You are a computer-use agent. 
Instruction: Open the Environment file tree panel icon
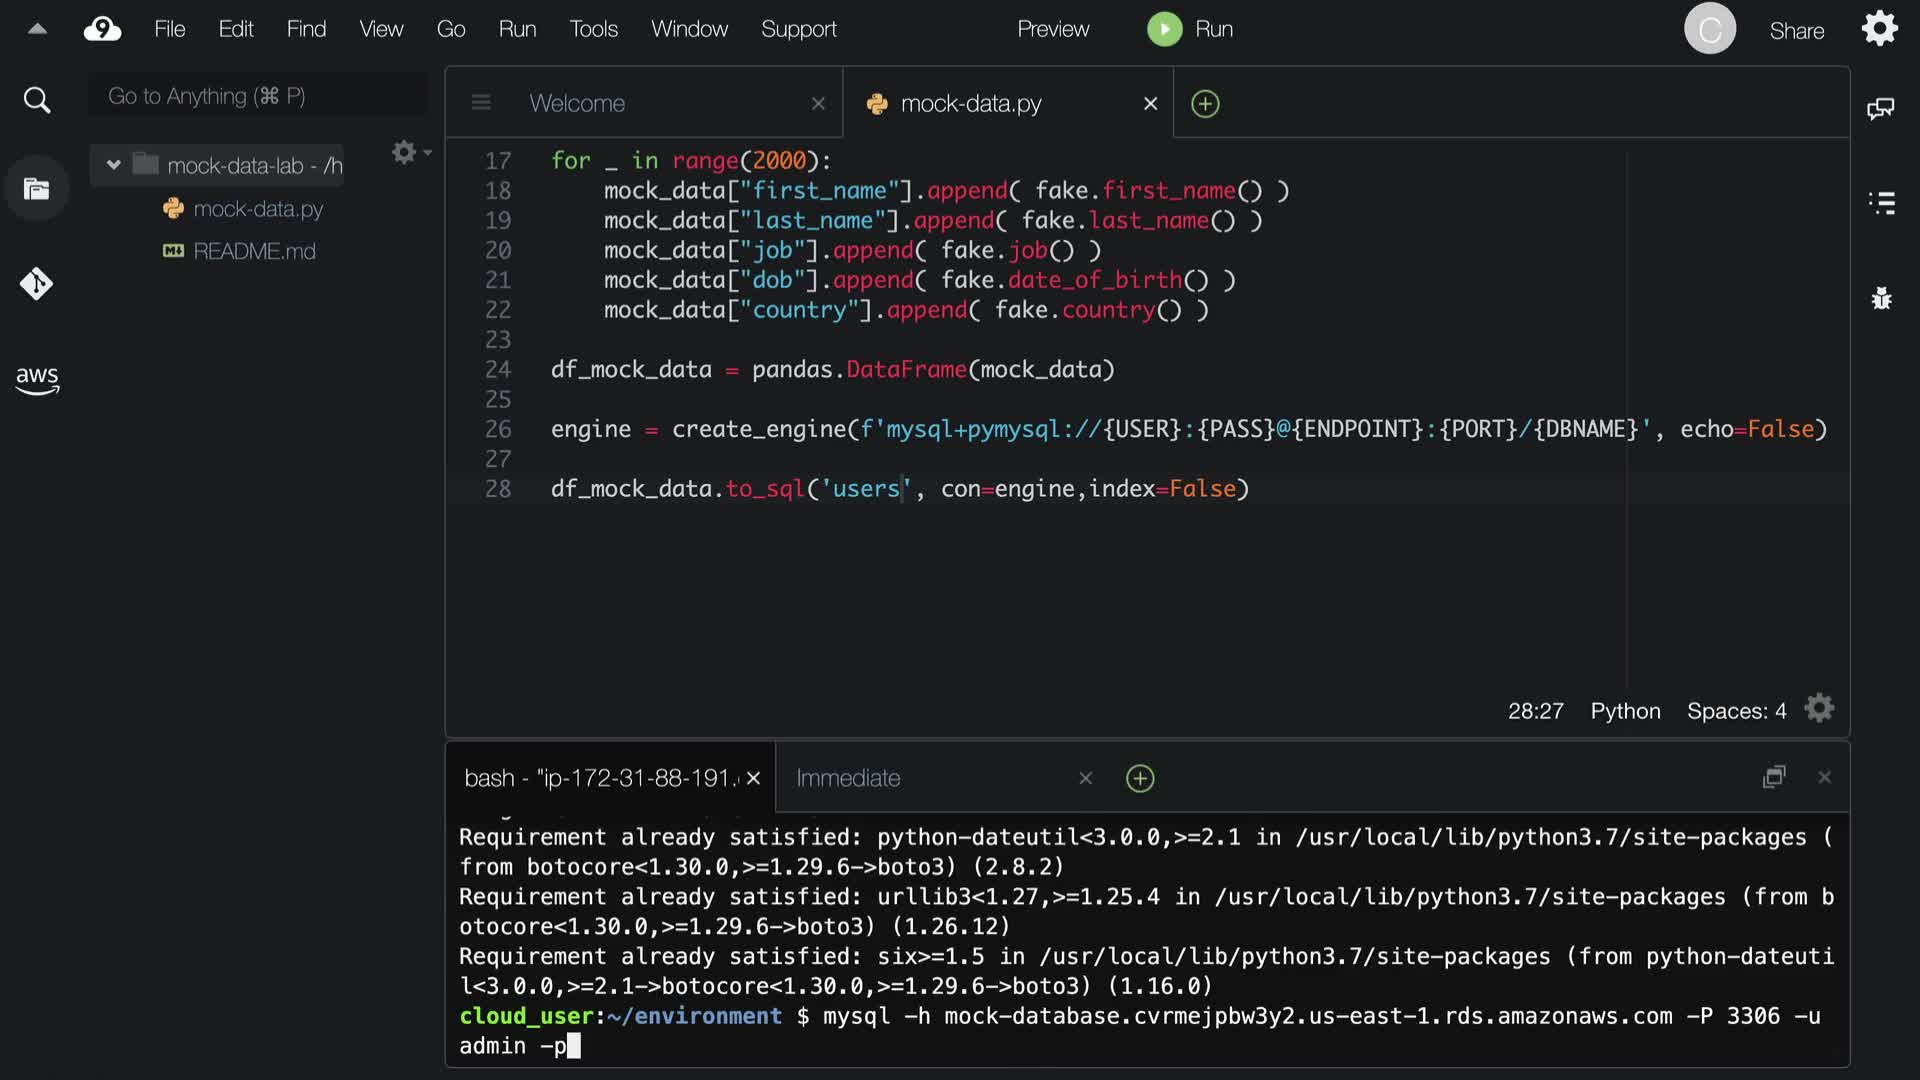pos(37,189)
